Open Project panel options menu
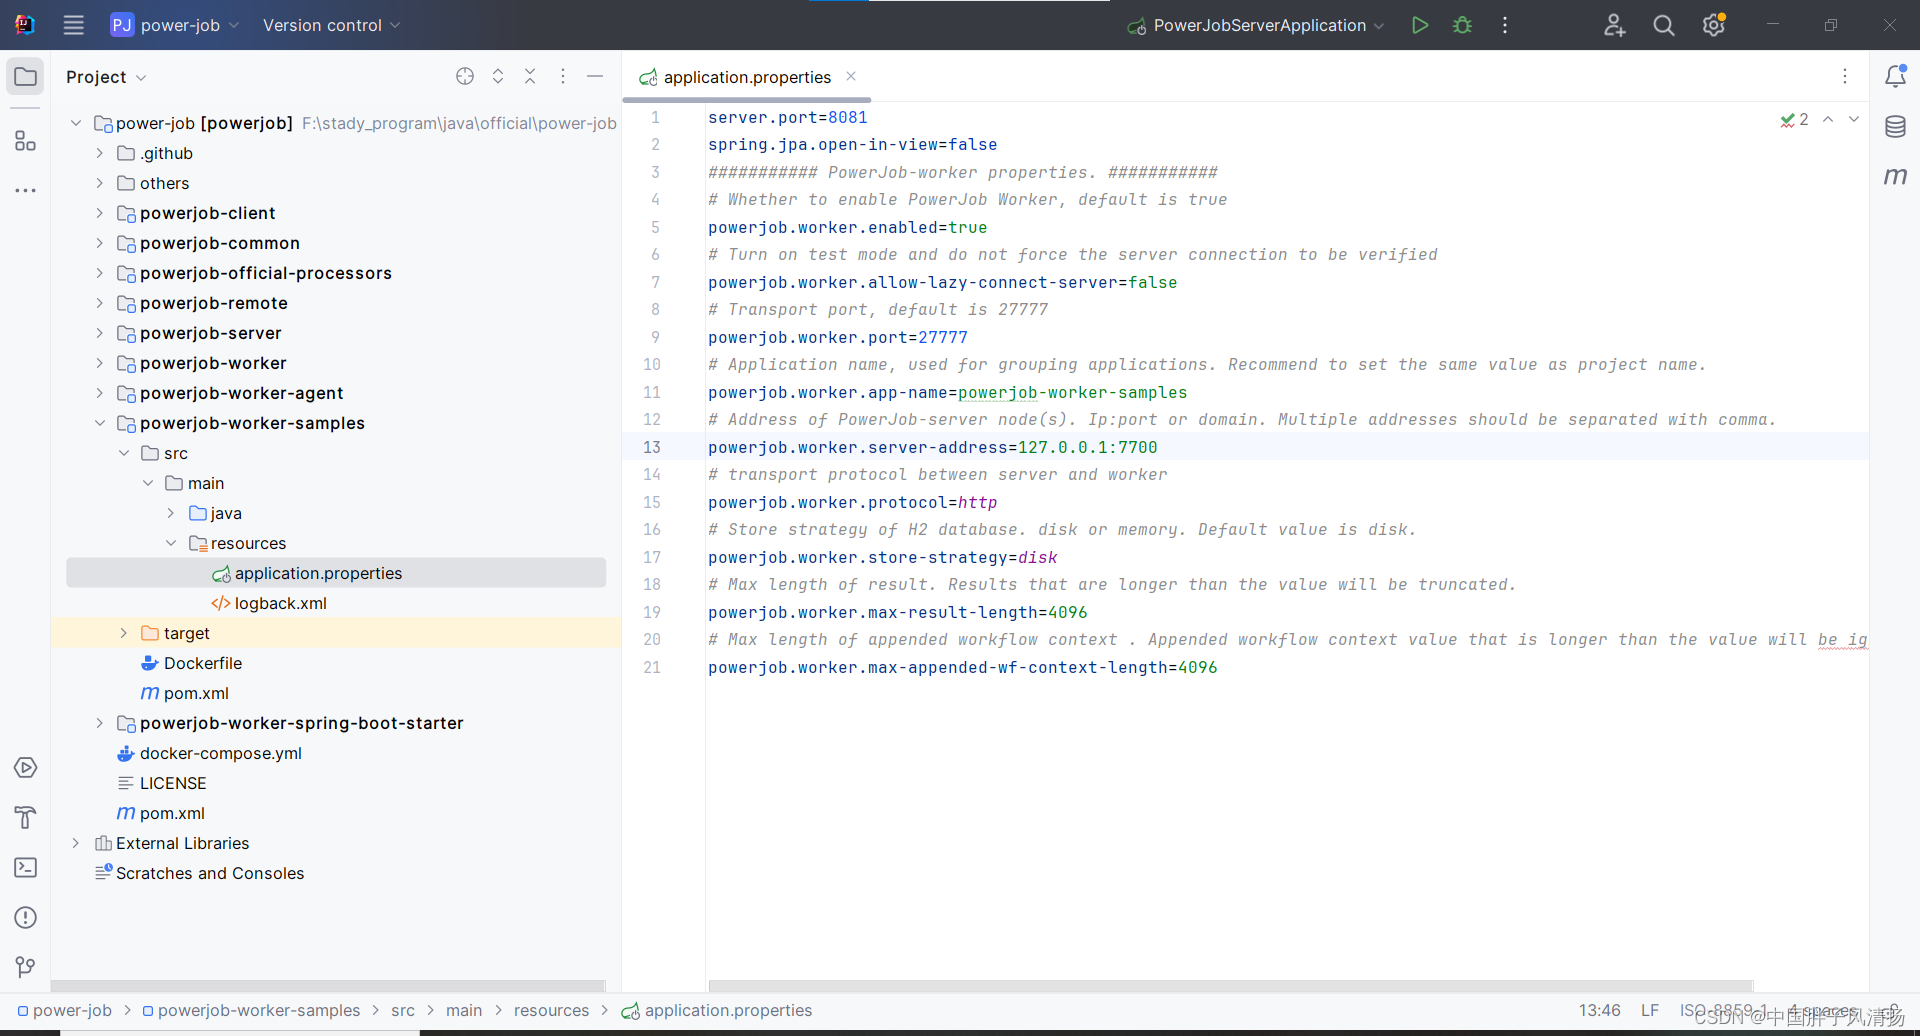The width and height of the screenshot is (1920, 1036). [563, 76]
